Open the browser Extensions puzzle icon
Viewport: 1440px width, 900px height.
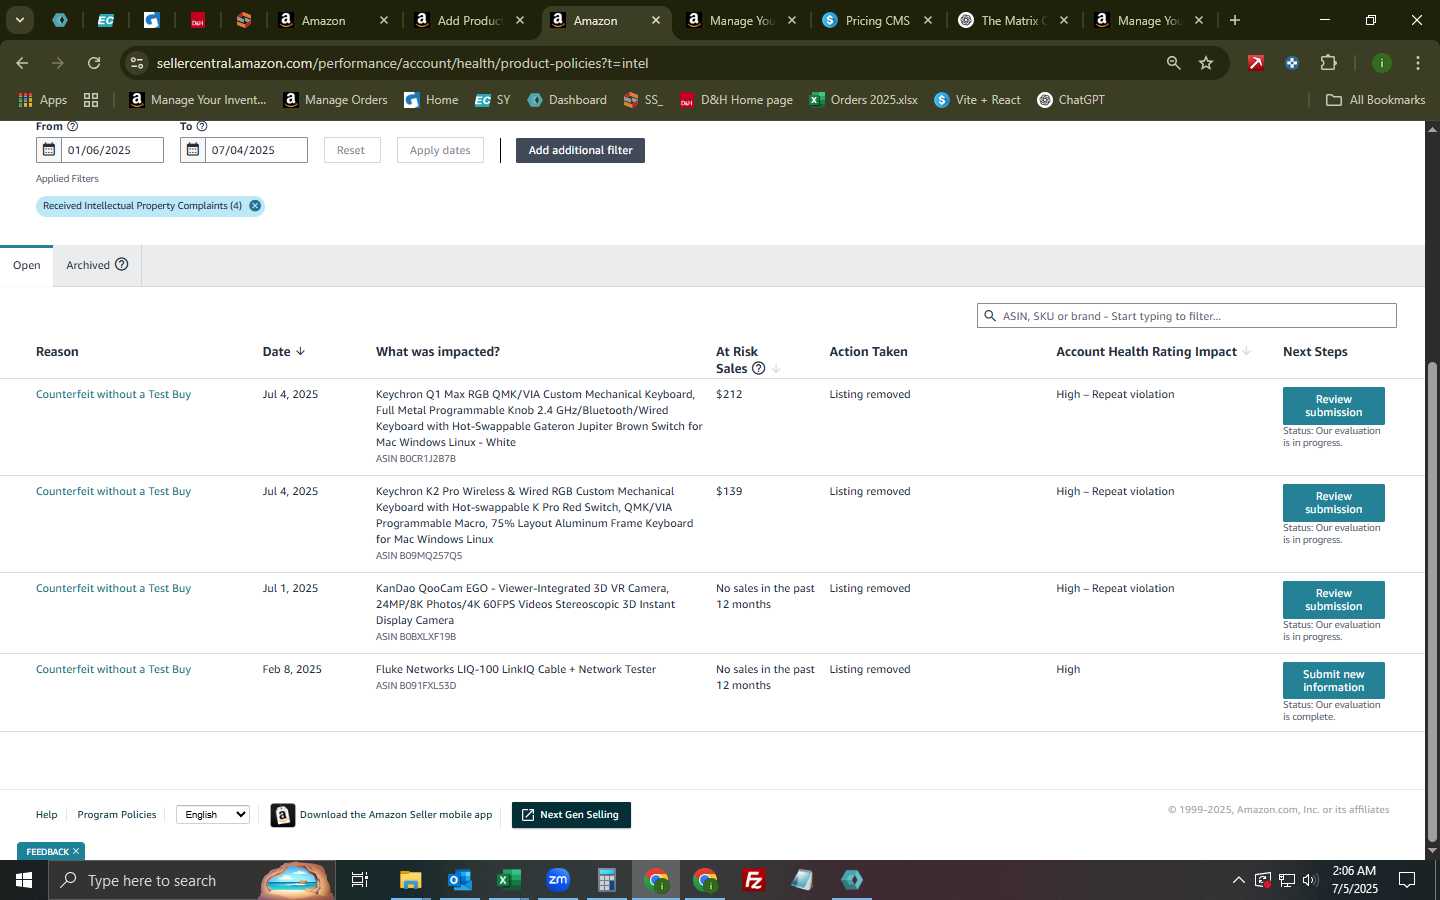pos(1328,63)
